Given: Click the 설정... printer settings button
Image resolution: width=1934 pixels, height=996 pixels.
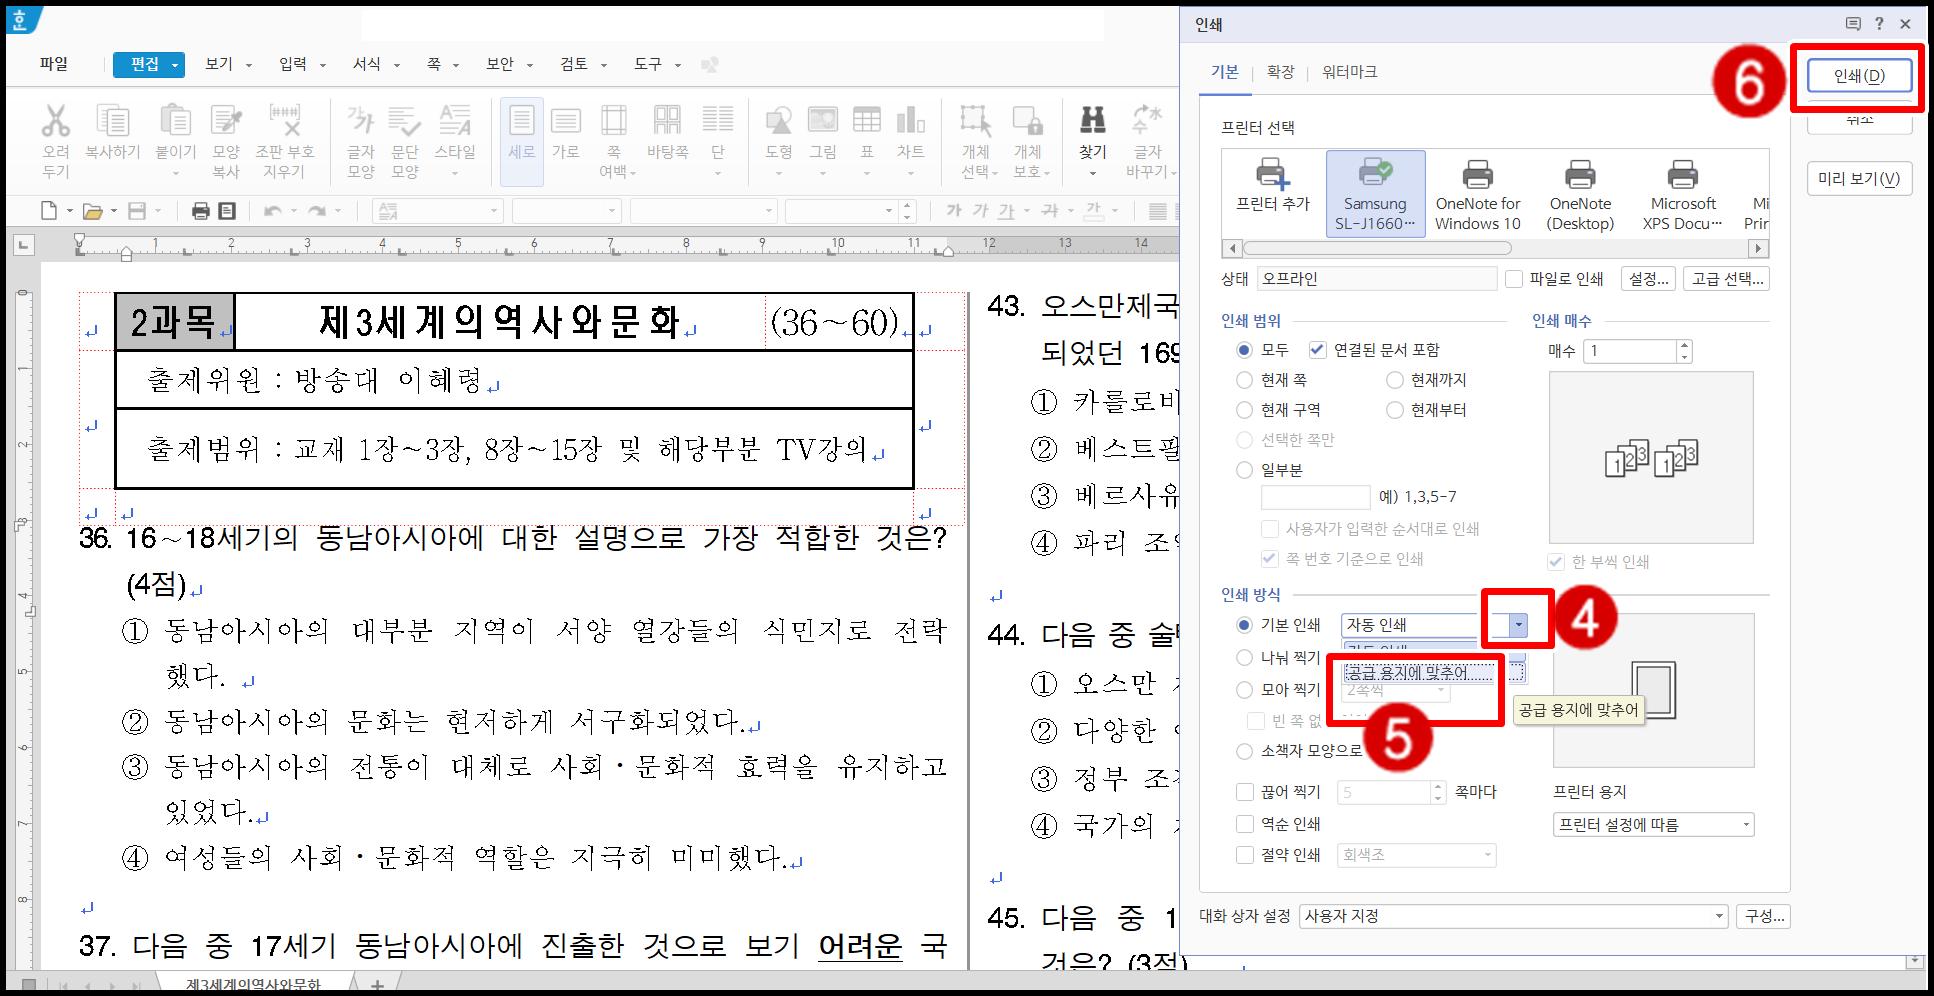Looking at the screenshot, I should (1648, 279).
